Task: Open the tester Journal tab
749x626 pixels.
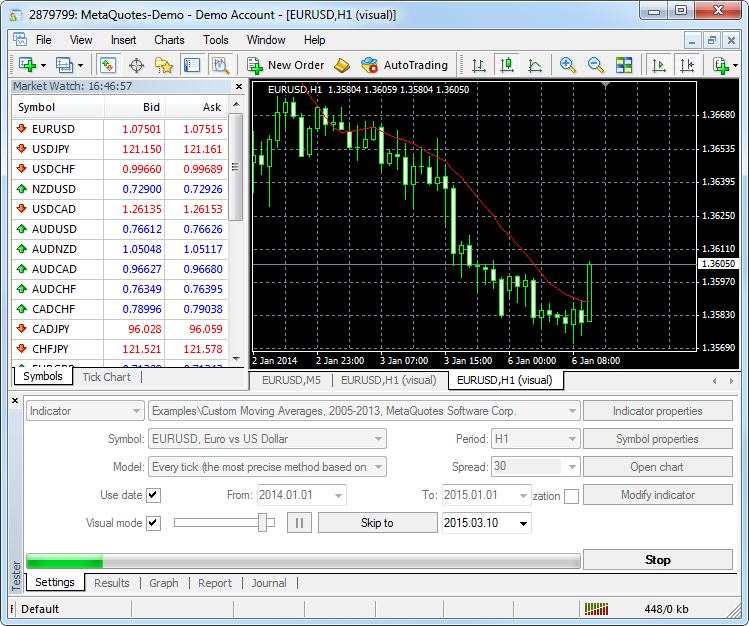Action: pos(269,583)
